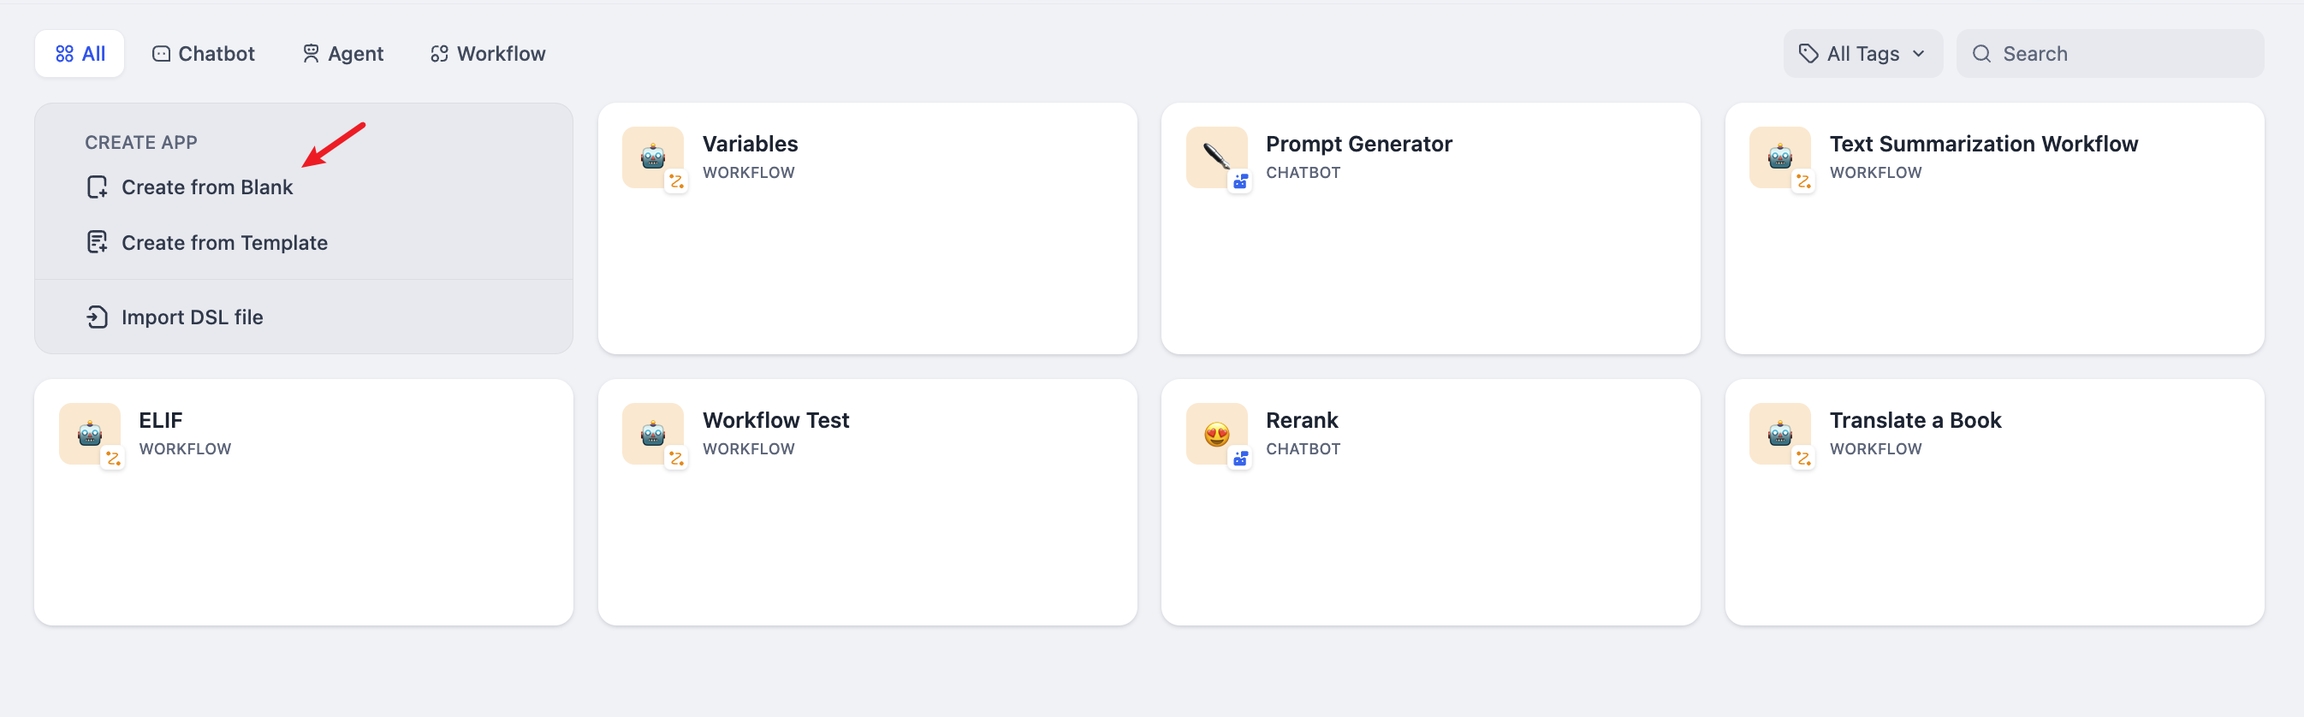Switch to the Chatbot tab
Viewport: 2304px width, 717px height.
click(203, 54)
